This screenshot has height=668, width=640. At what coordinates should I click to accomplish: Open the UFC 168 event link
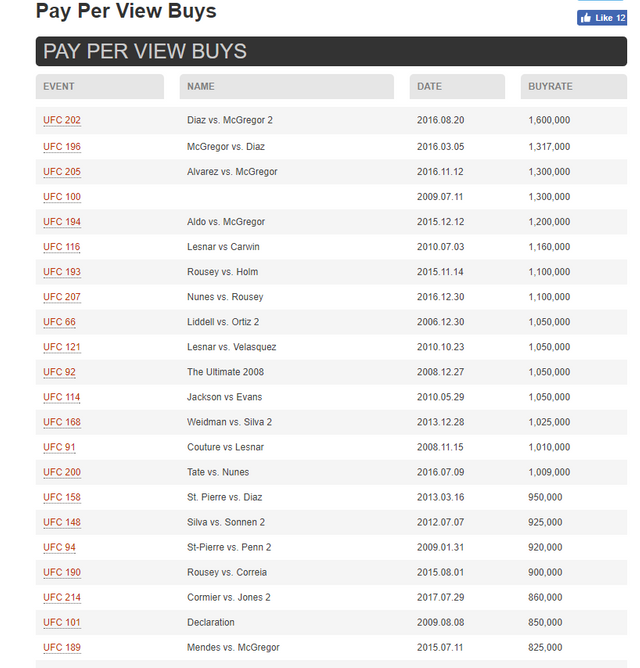62,422
